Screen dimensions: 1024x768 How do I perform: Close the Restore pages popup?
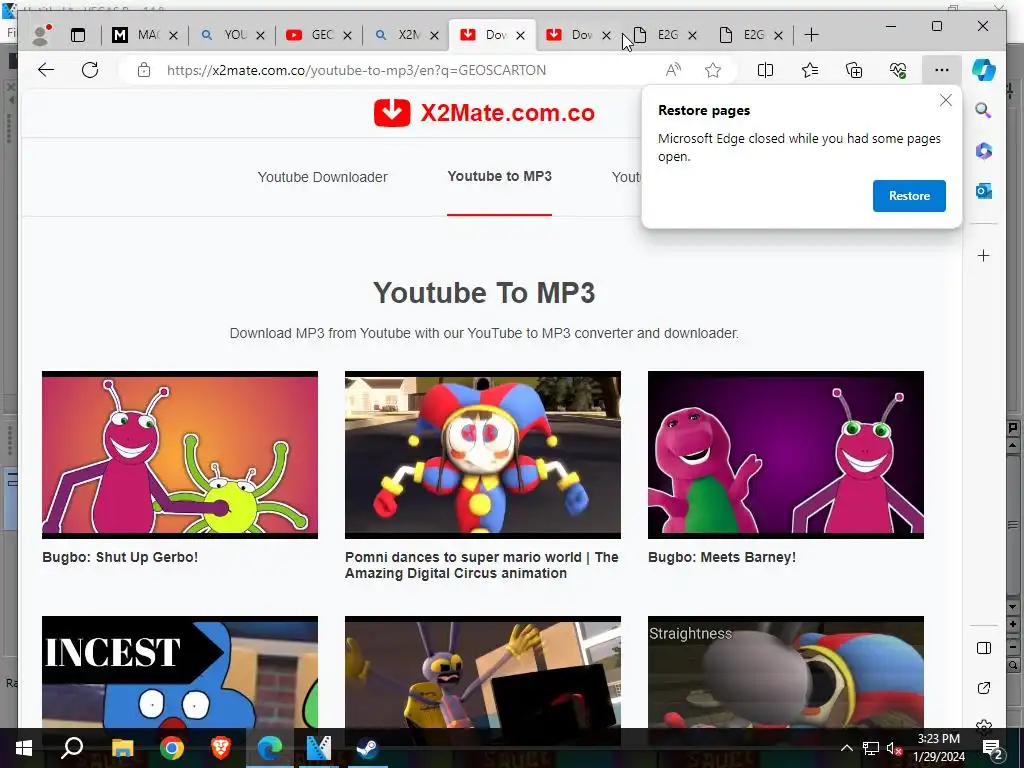pos(946,100)
